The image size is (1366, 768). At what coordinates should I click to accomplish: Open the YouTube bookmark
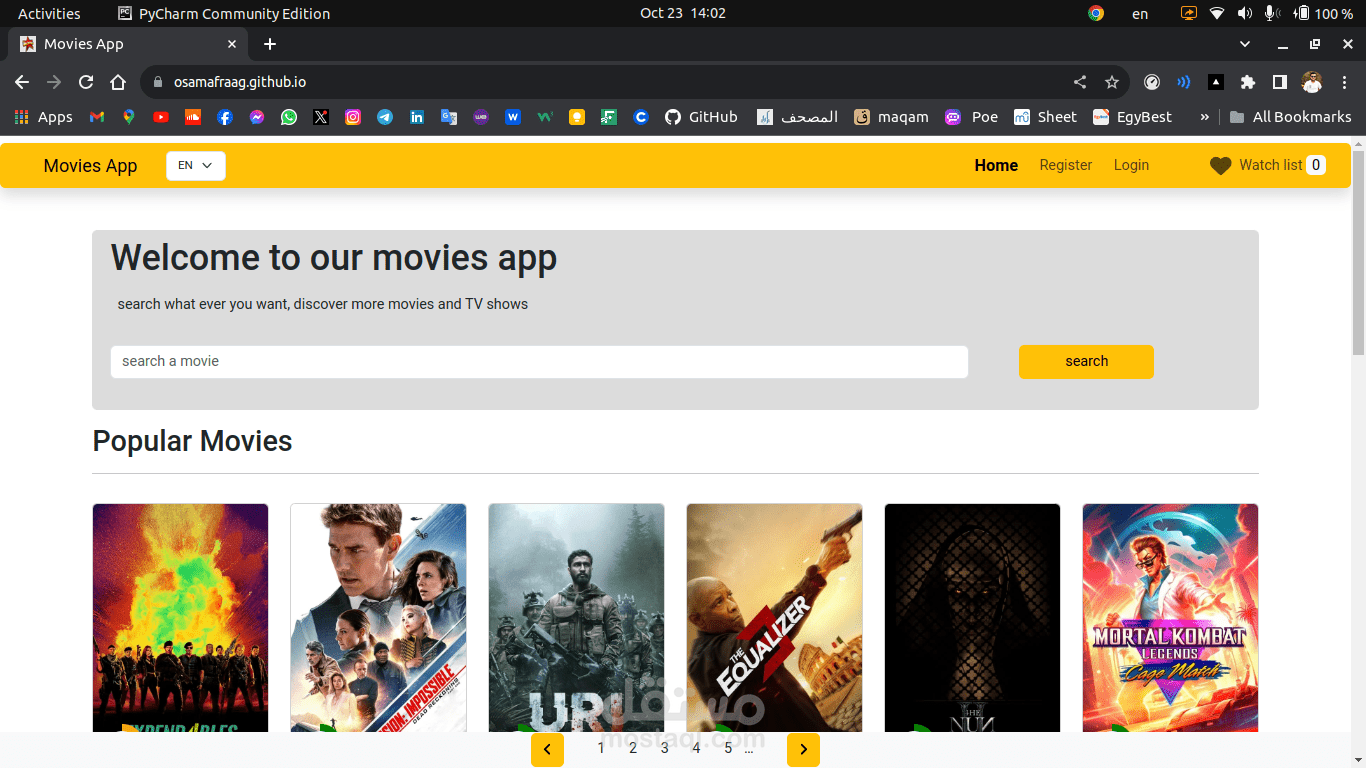pyautogui.click(x=161, y=117)
